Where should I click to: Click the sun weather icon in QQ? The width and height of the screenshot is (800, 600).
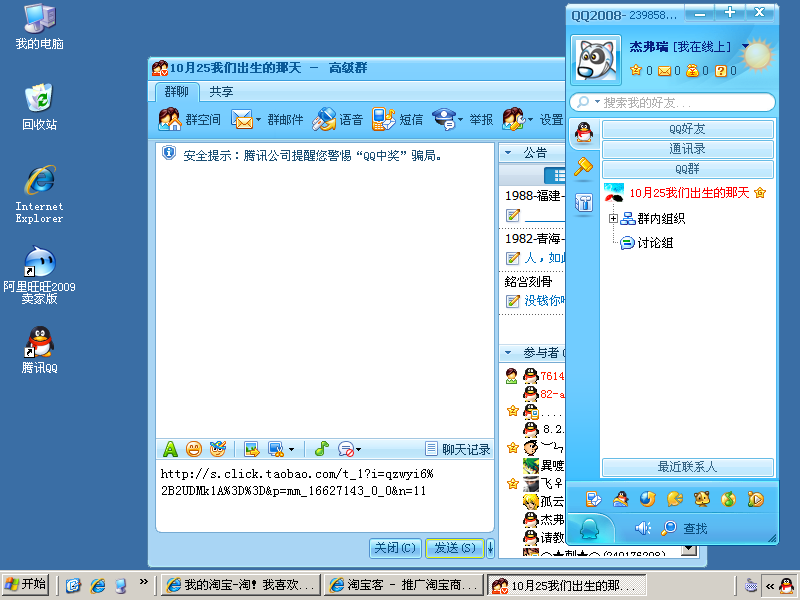(x=758, y=55)
